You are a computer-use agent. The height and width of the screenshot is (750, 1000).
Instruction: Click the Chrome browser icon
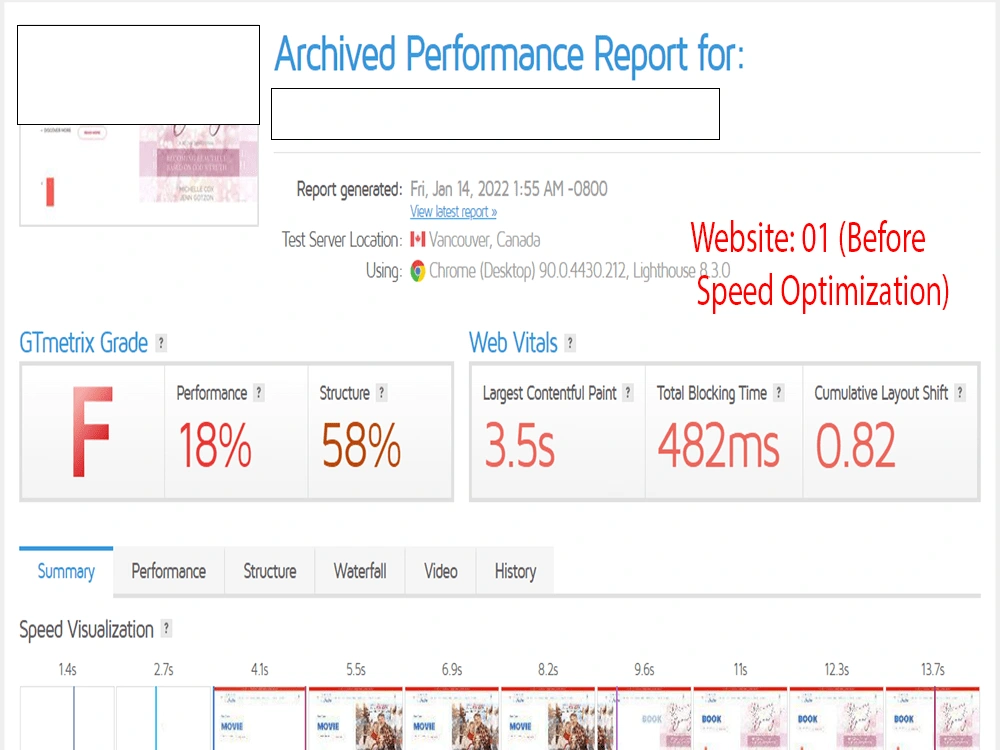coord(418,271)
